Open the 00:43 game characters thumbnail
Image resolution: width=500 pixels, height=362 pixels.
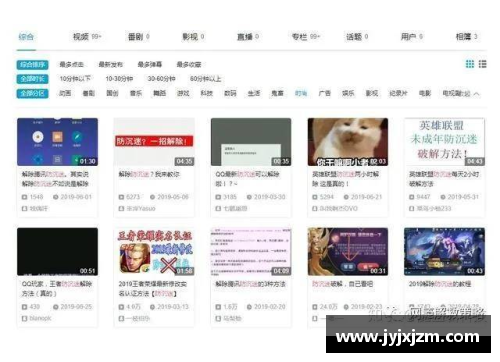444,252
